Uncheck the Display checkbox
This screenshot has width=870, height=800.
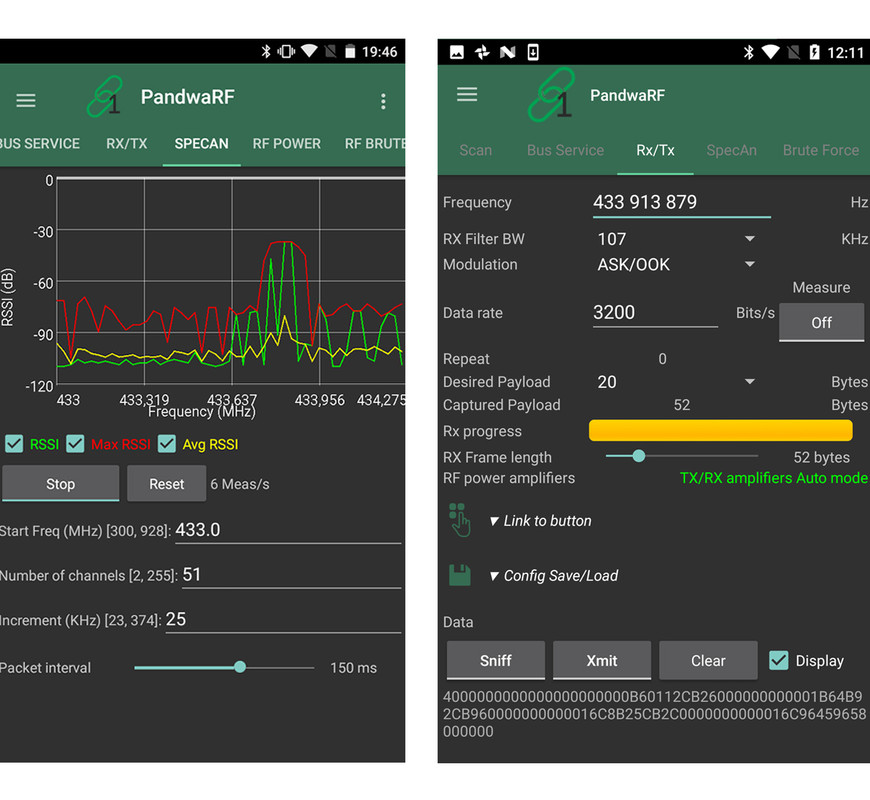point(778,660)
